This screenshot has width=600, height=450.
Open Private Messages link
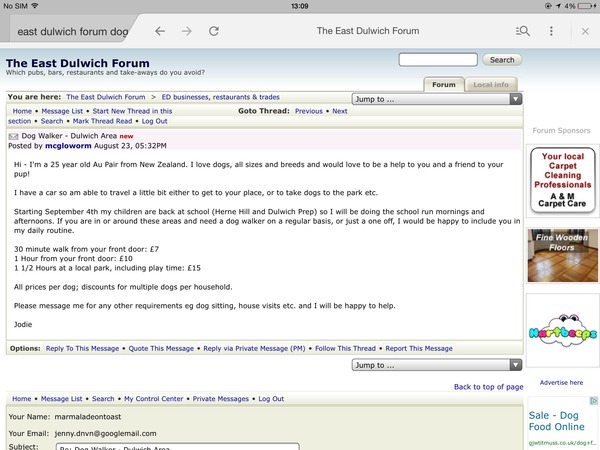pos(220,399)
